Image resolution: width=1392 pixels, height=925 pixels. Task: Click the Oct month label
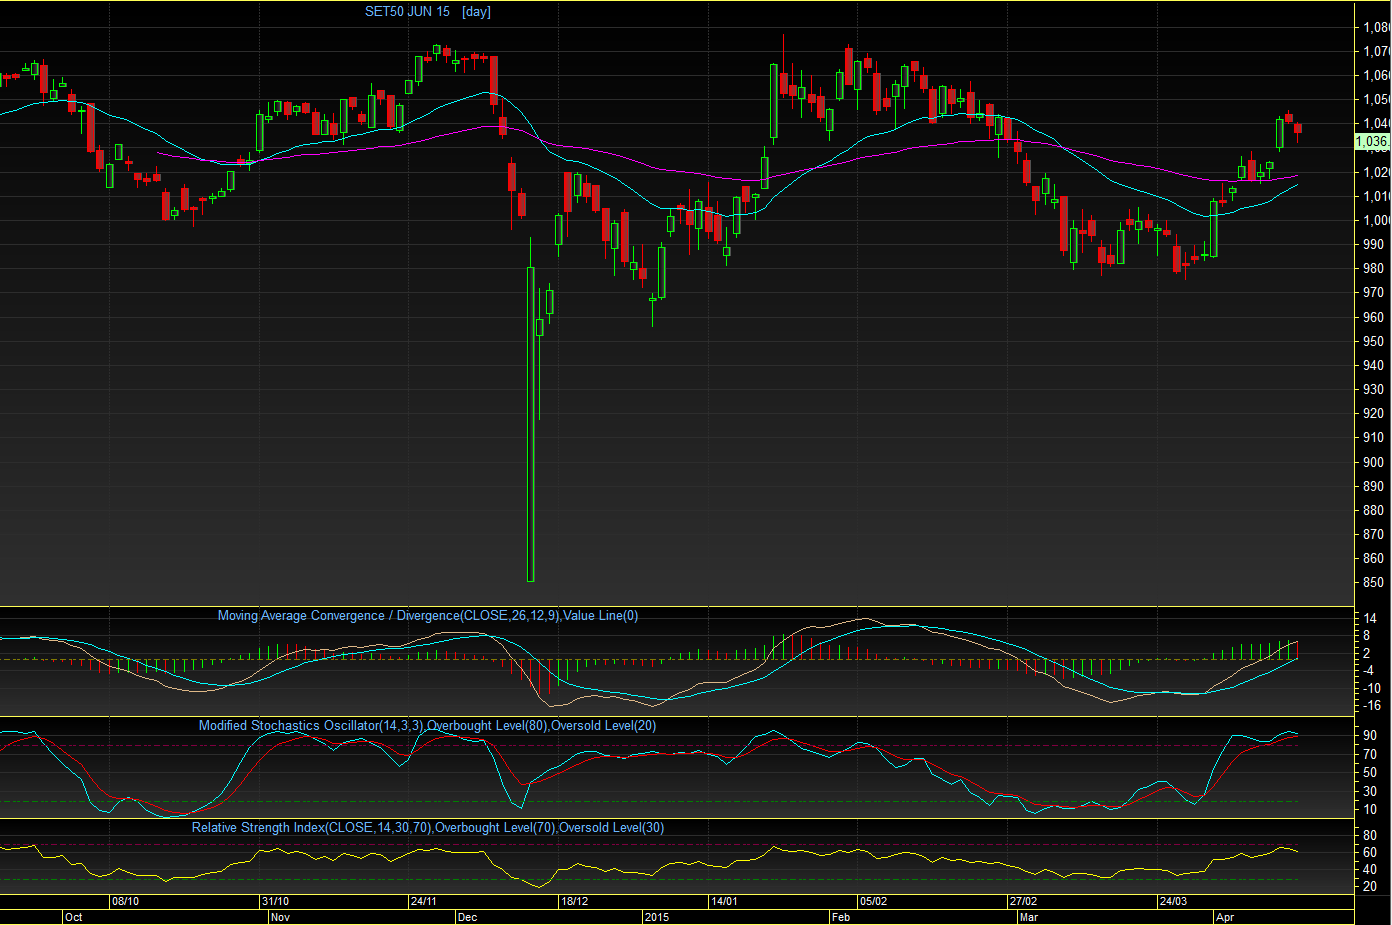click(73, 917)
